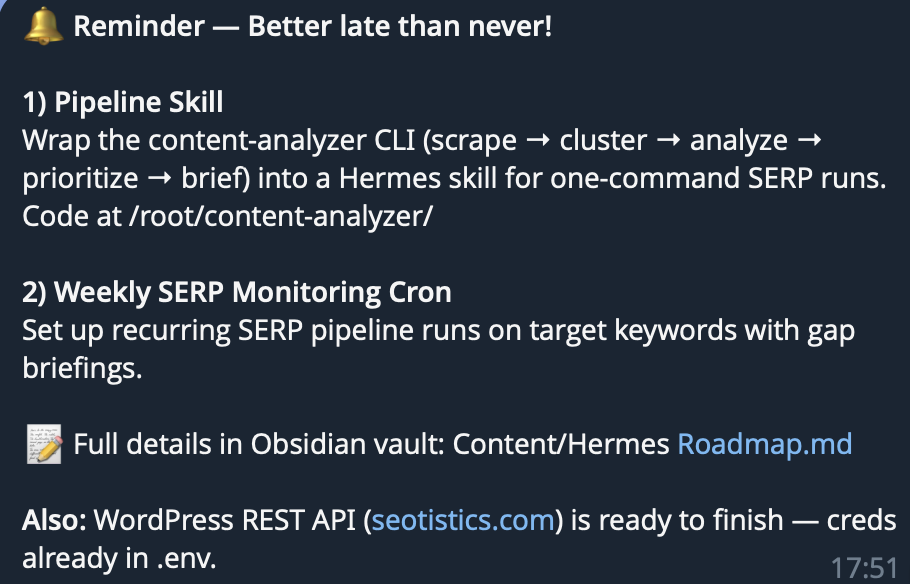The image size is (910, 584).
Task: Select the '1) Pipeline Skill' heading
Action: [x=122, y=102]
